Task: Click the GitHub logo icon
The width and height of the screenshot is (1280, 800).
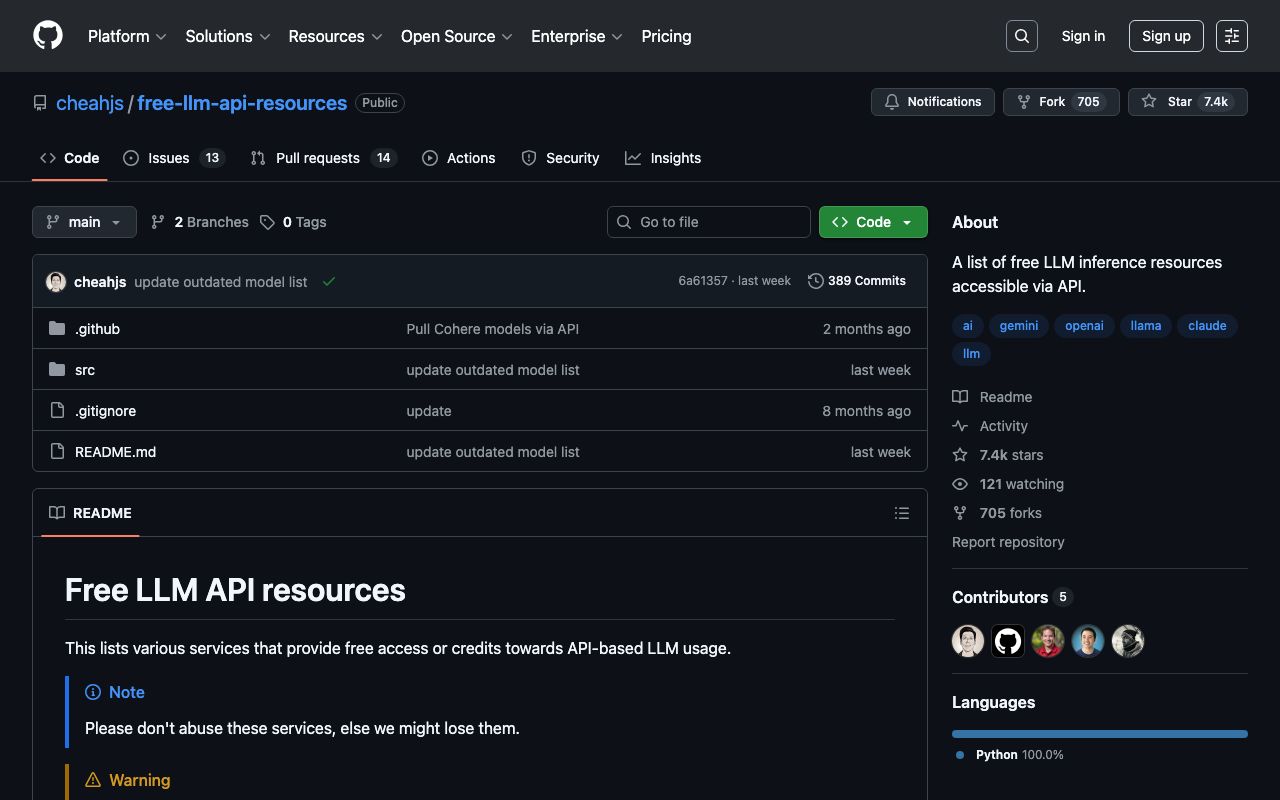Action: [x=48, y=36]
